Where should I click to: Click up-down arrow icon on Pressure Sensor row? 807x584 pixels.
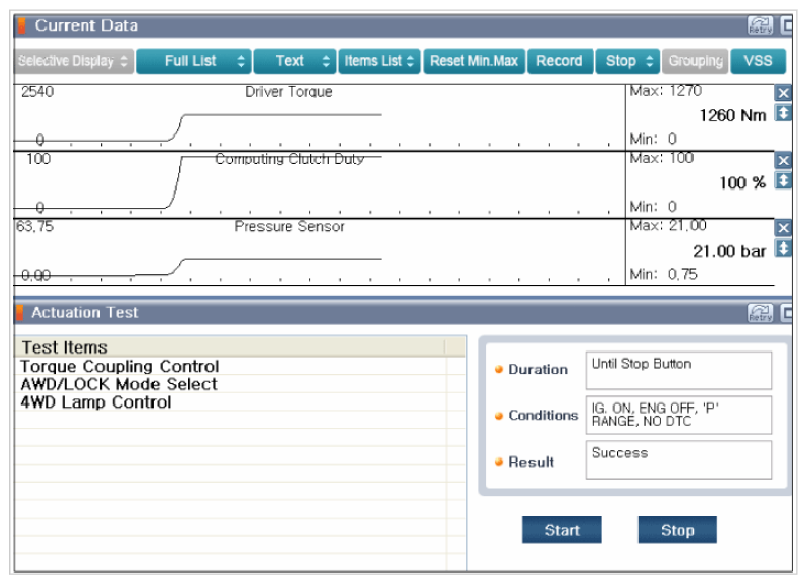[x=783, y=248]
